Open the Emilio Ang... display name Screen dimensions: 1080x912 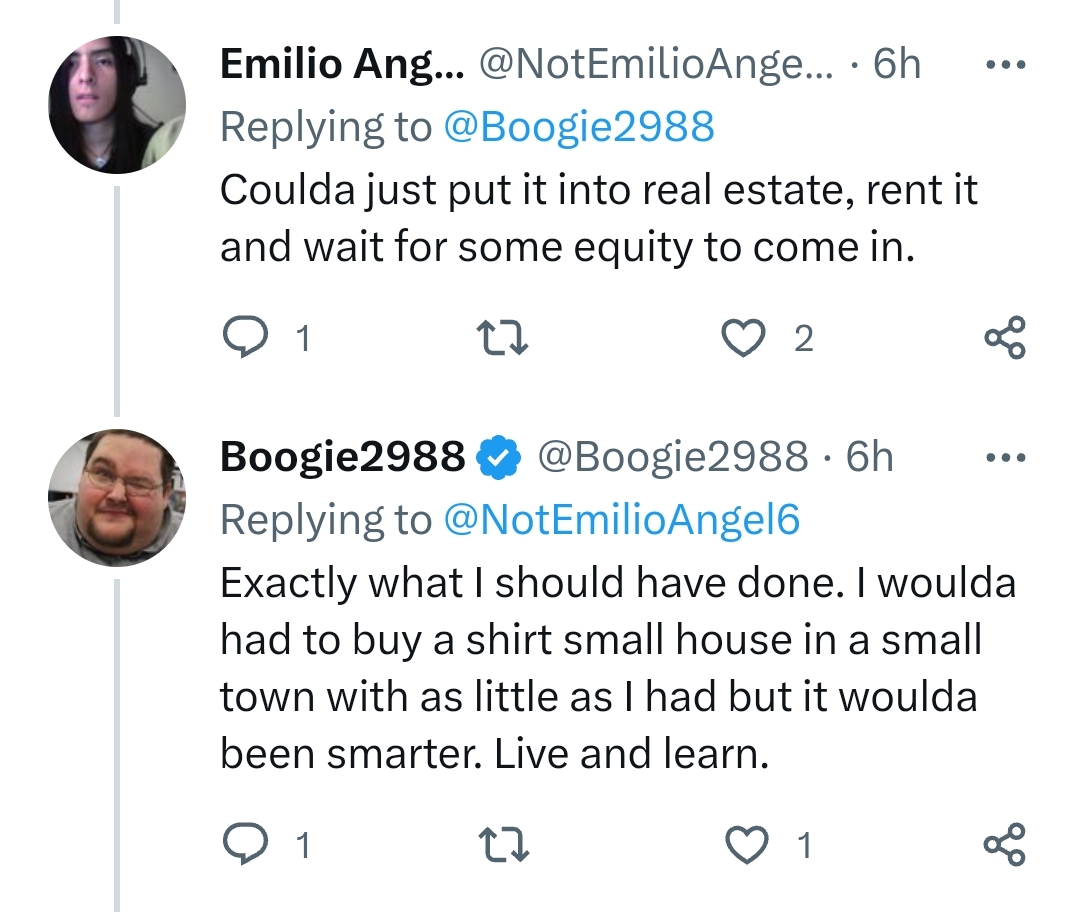(x=341, y=65)
